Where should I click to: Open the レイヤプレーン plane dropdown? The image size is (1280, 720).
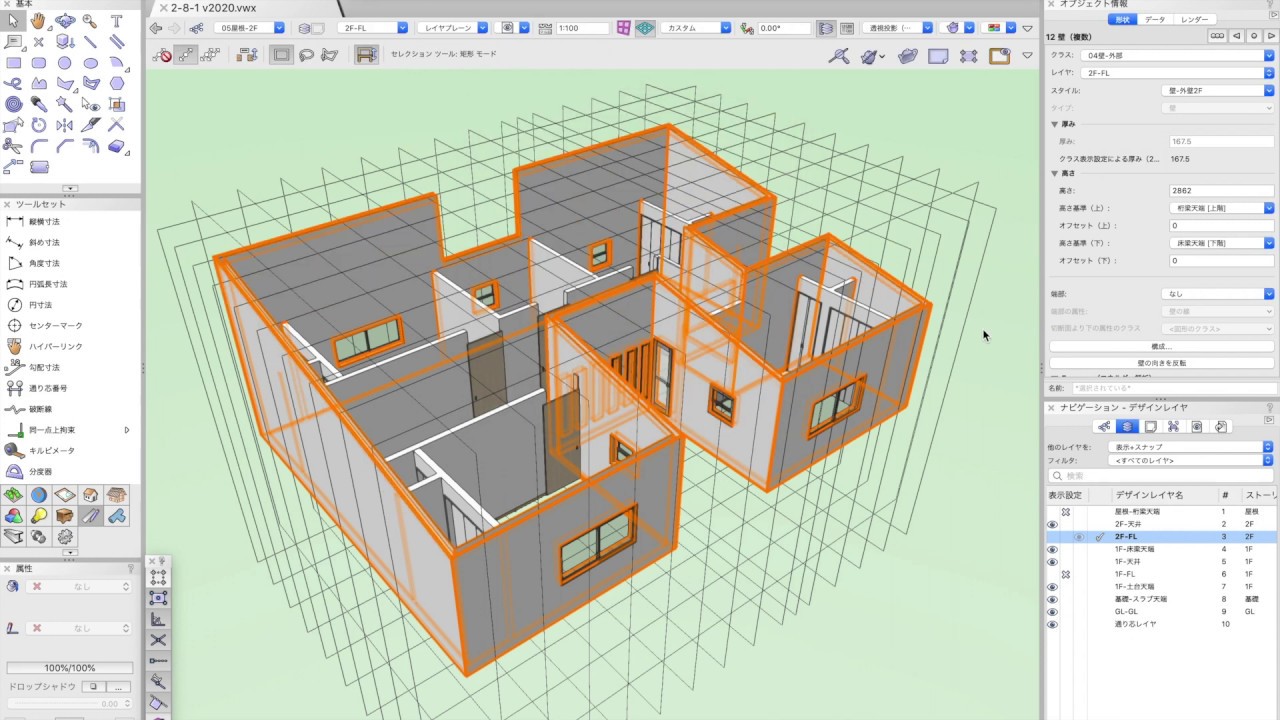tap(451, 28)
